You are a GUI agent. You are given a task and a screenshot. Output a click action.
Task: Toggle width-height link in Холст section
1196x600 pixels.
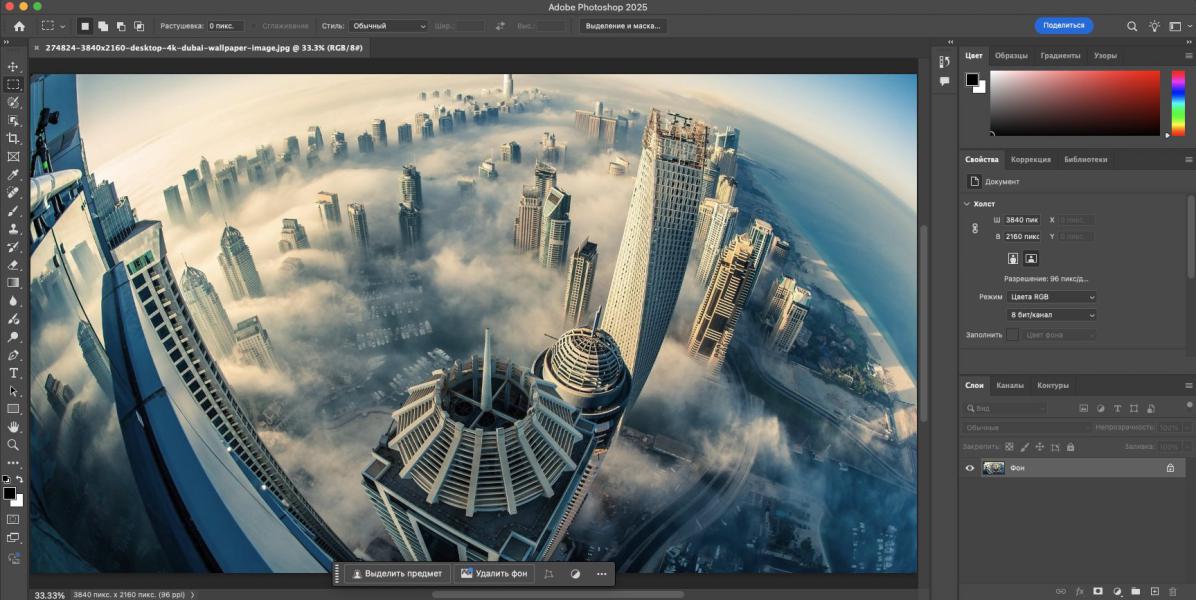point(975,228)
